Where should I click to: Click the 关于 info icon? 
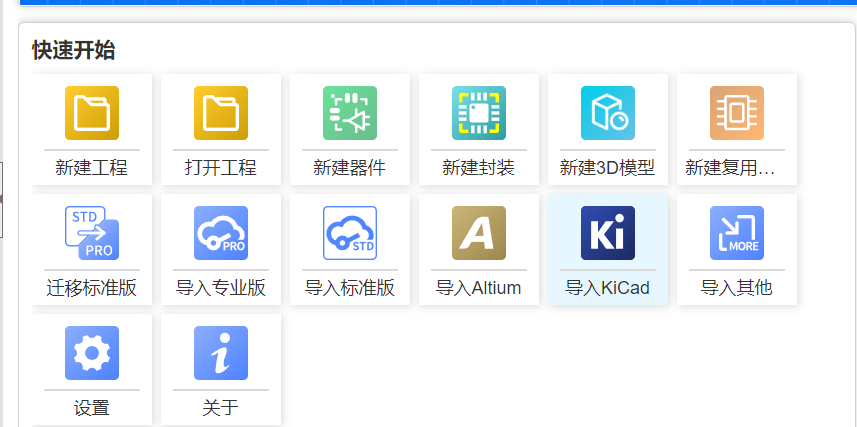(221, 353)
